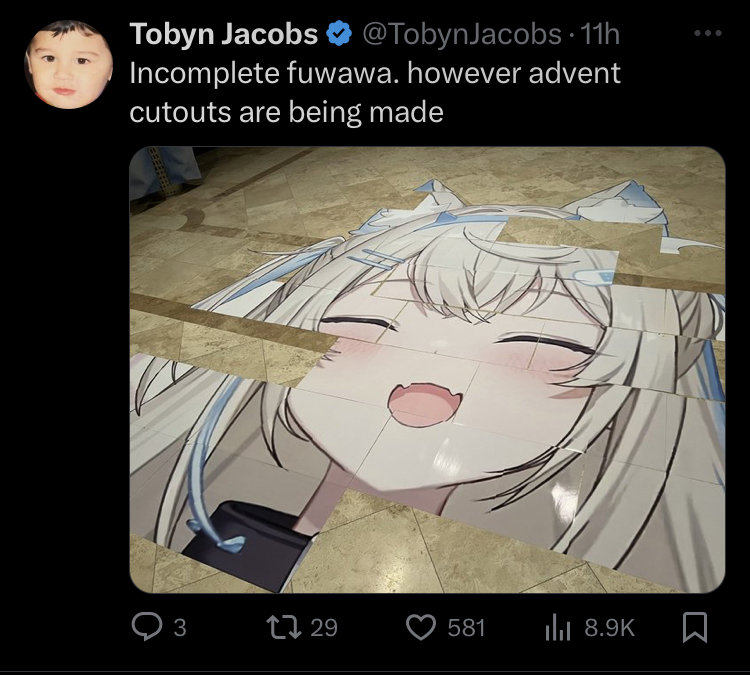Open the three-dot more options menu
The height and width of the screenshot is (675, 750).
(708, 33)
